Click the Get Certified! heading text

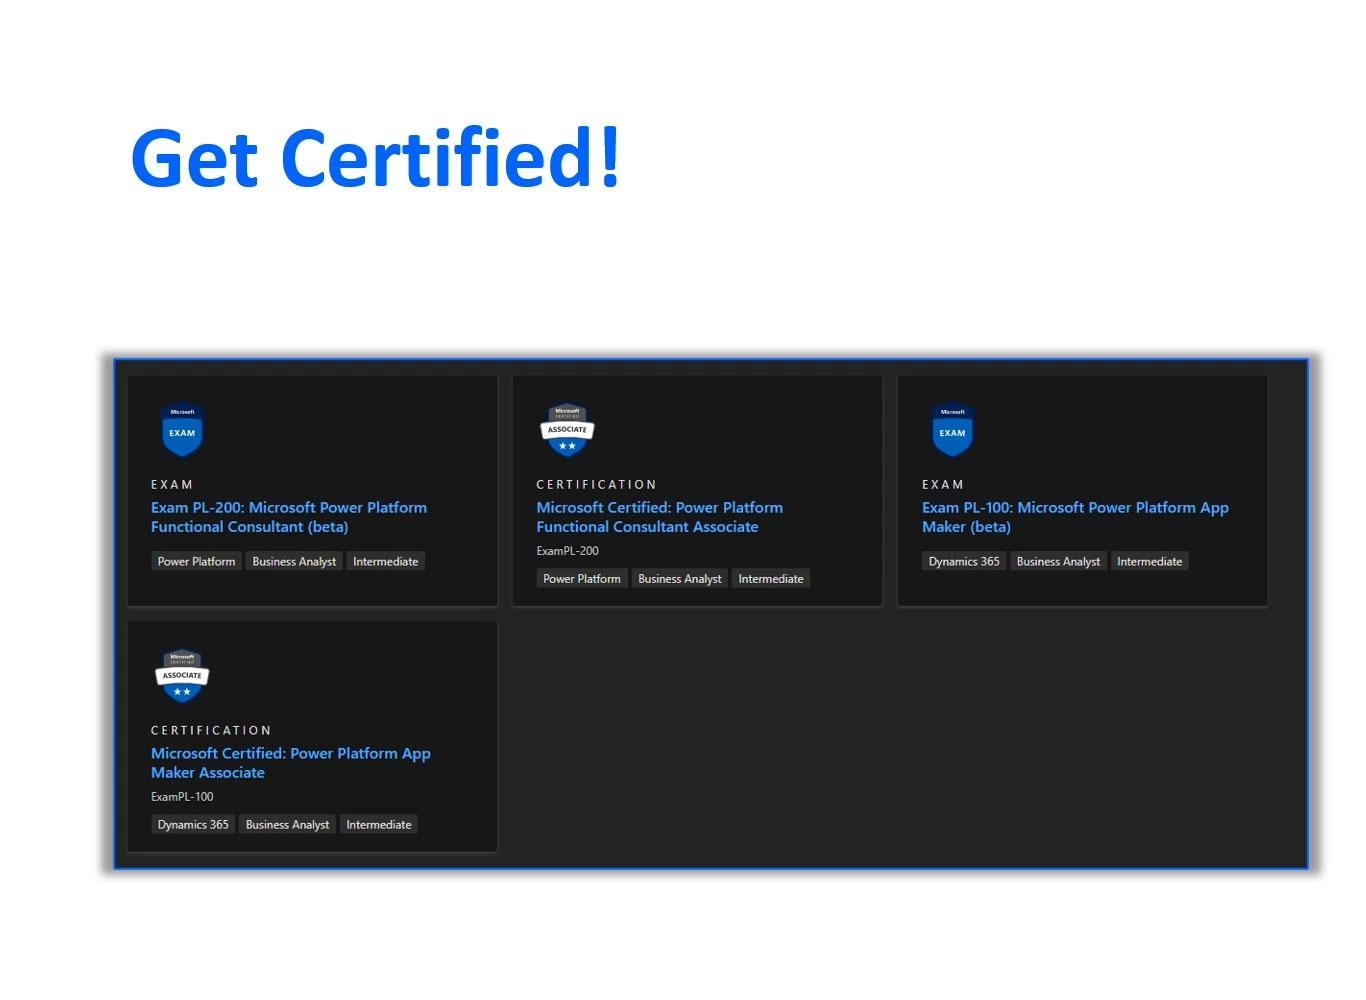tap(375, 158)
